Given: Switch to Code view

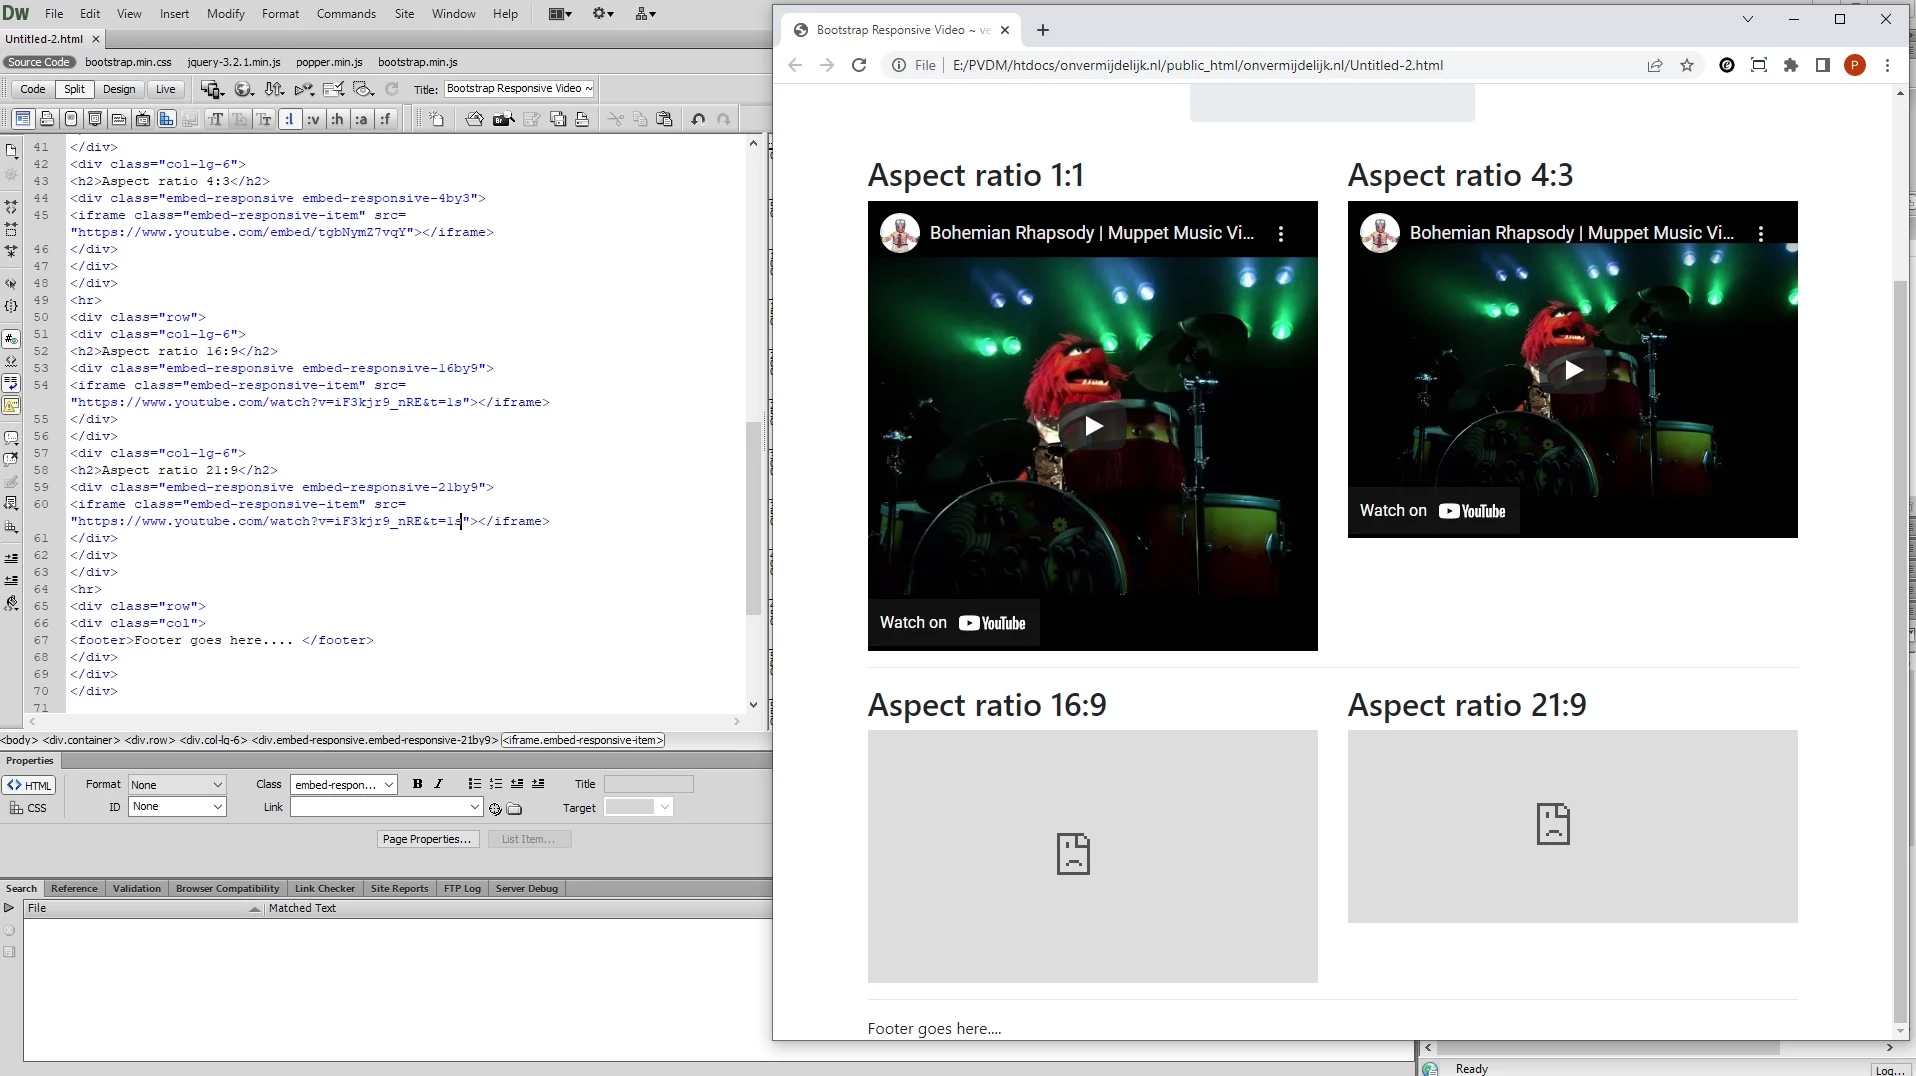Looking at the screenshot, I should point(32,89).
